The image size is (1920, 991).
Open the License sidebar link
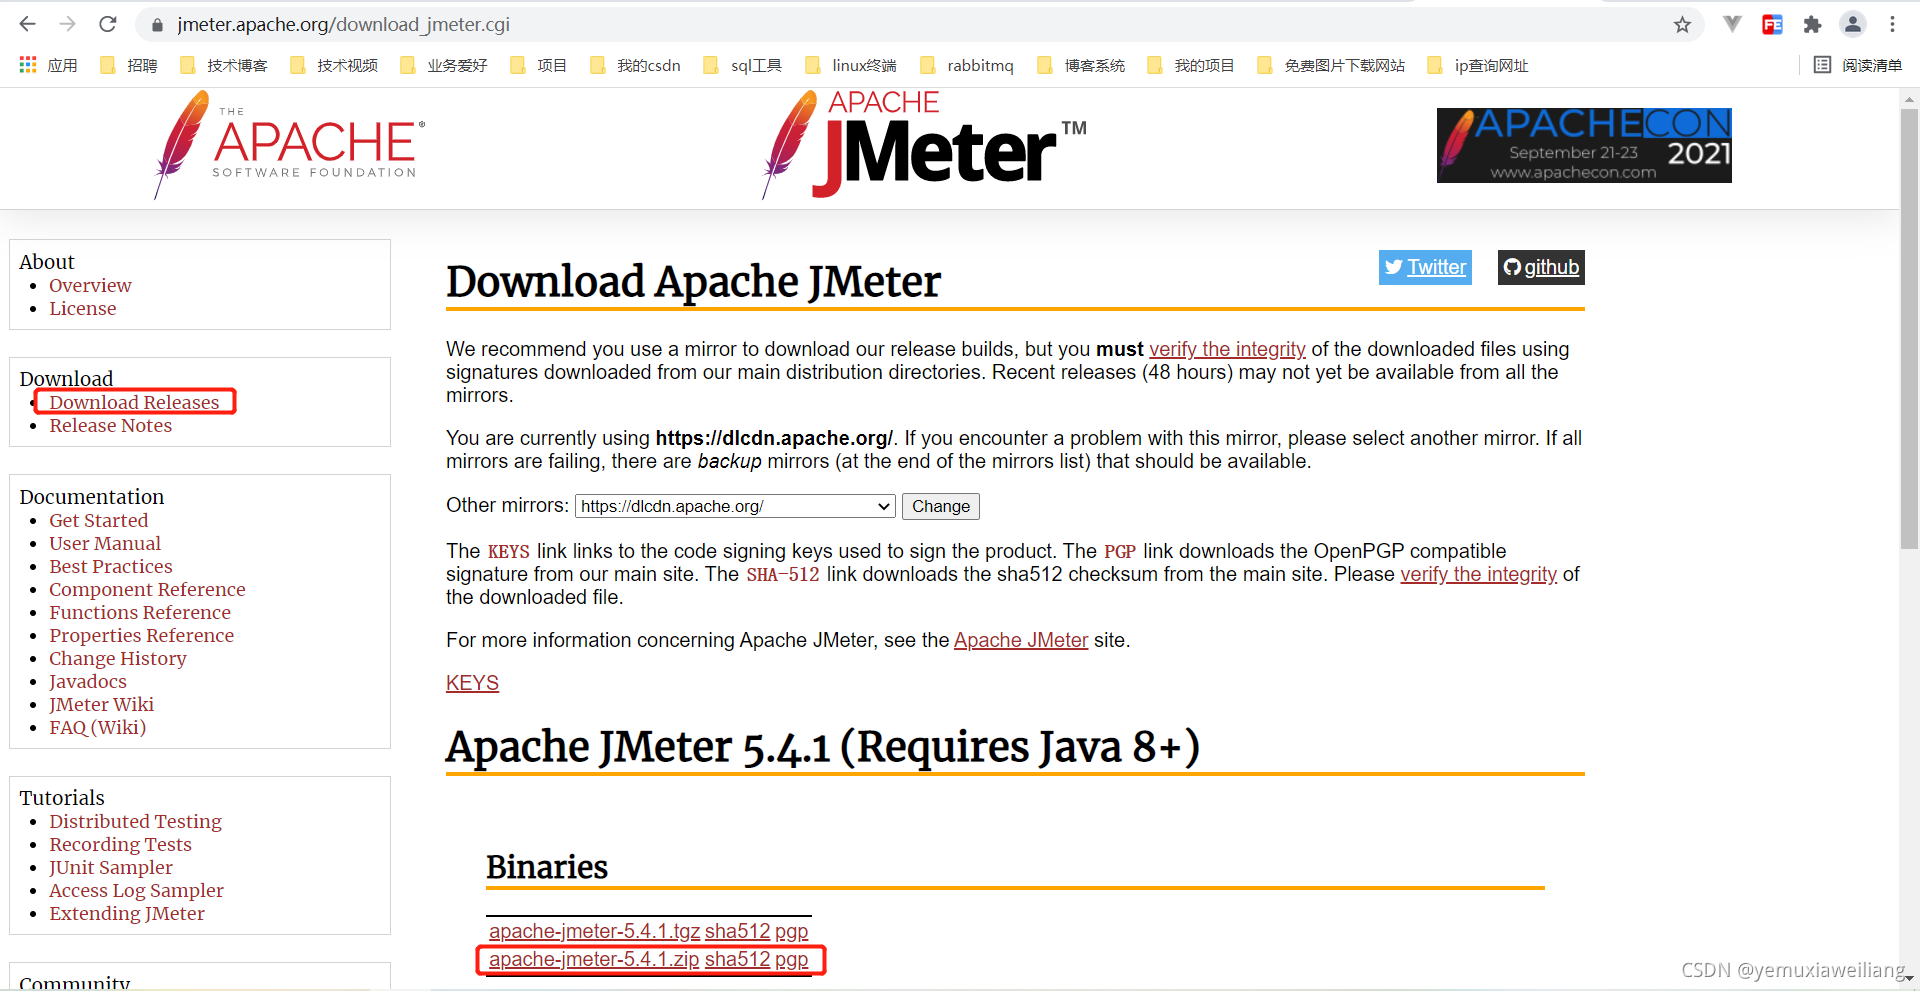[83, 308]
